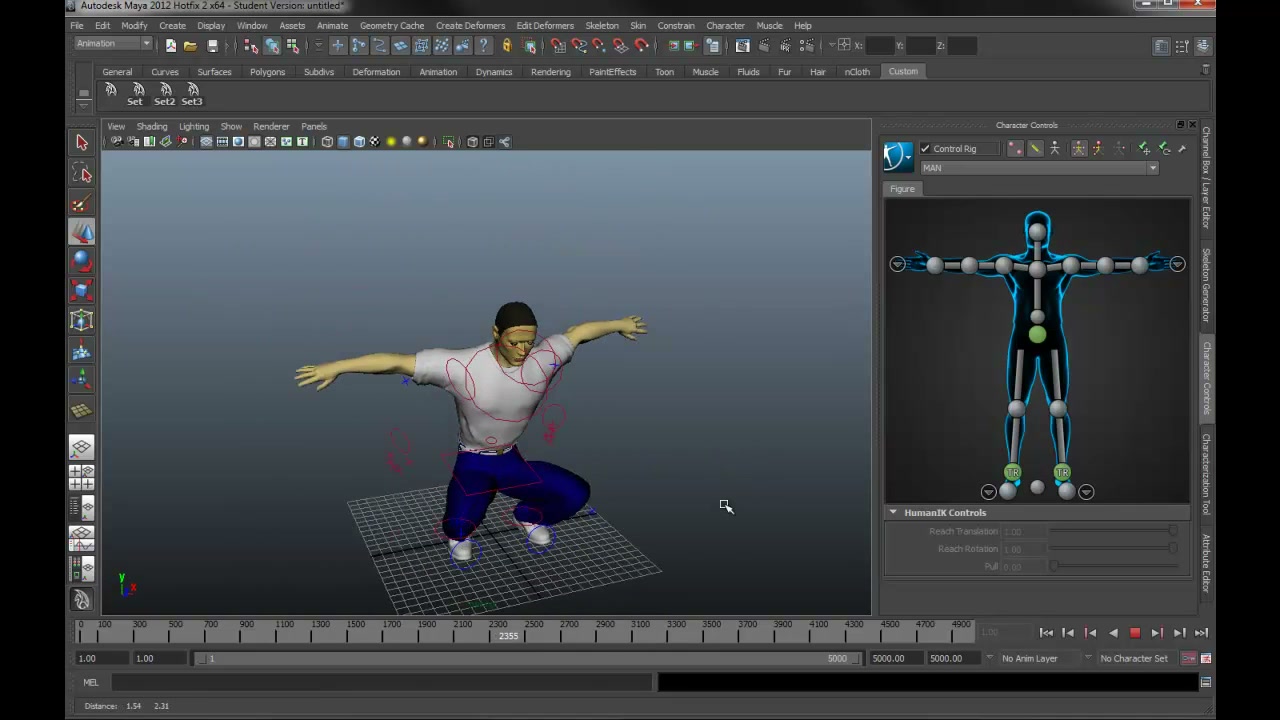Run the Set3 shelf script
1280x720 pixels.
click(192, 94)
